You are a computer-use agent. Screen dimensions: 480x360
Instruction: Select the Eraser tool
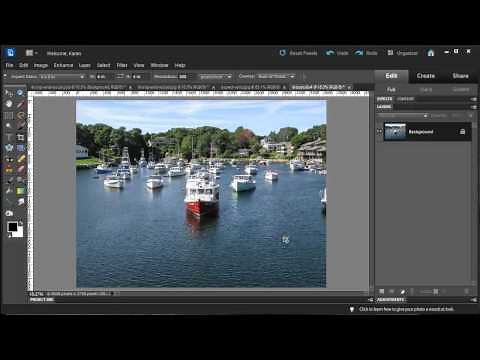tap(20, 169)
